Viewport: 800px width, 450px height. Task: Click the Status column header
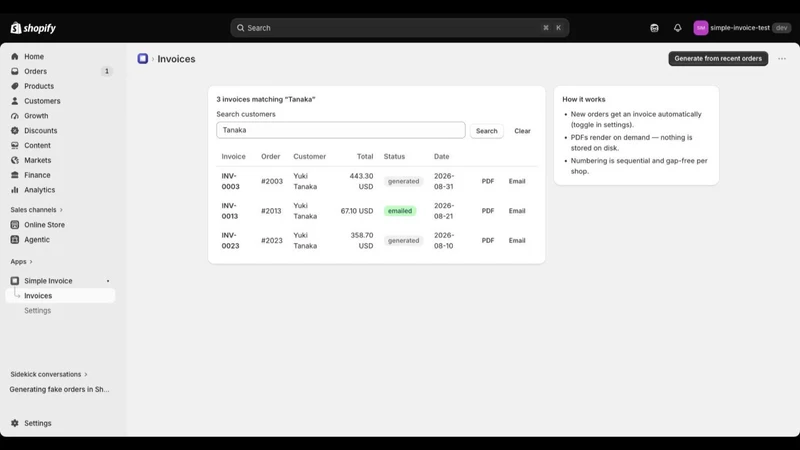[394, 157]
